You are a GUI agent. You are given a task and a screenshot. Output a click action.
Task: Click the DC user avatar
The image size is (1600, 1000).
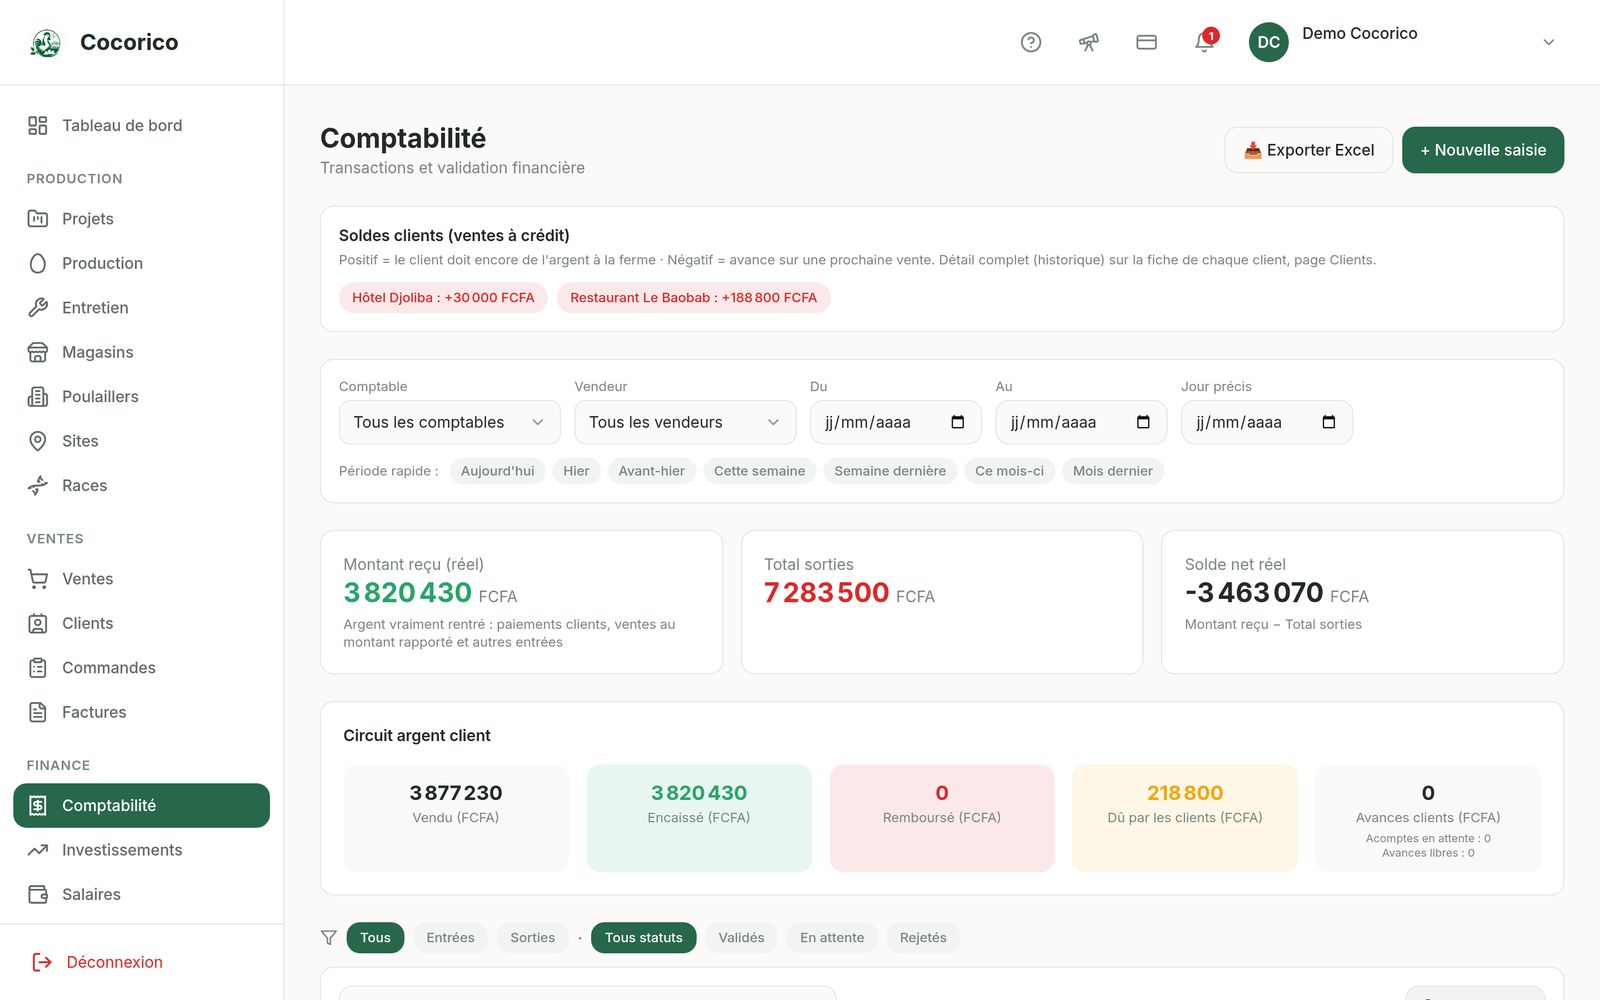pos(1269,42)
